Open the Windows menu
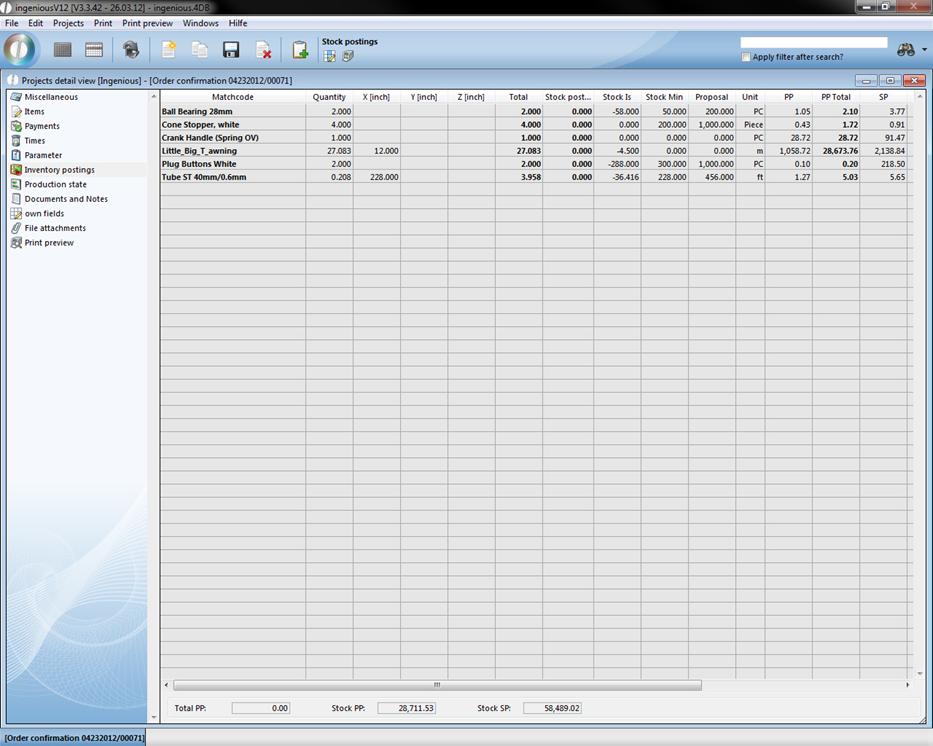933x746 pixels. [200, 23]
